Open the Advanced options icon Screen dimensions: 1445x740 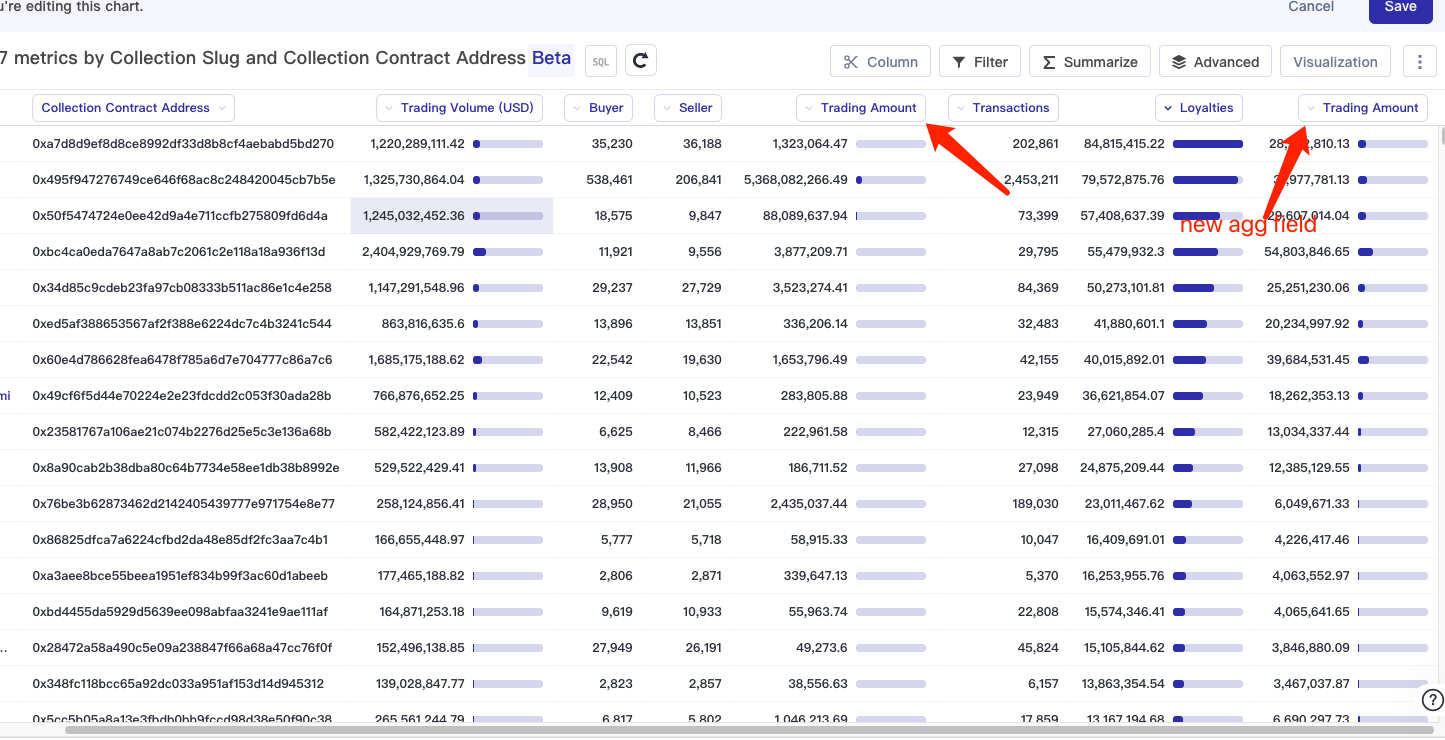tap(1215, 61)
